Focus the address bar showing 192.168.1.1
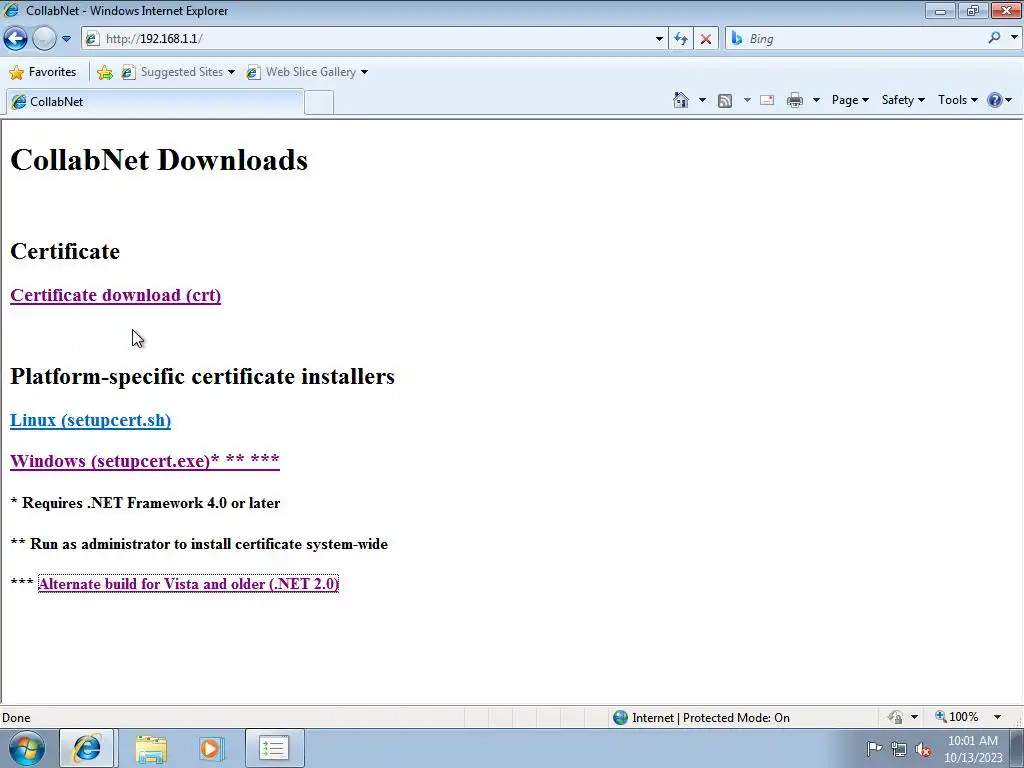Viewport: 1024px width, 768px height. click(x=376, y=39)
